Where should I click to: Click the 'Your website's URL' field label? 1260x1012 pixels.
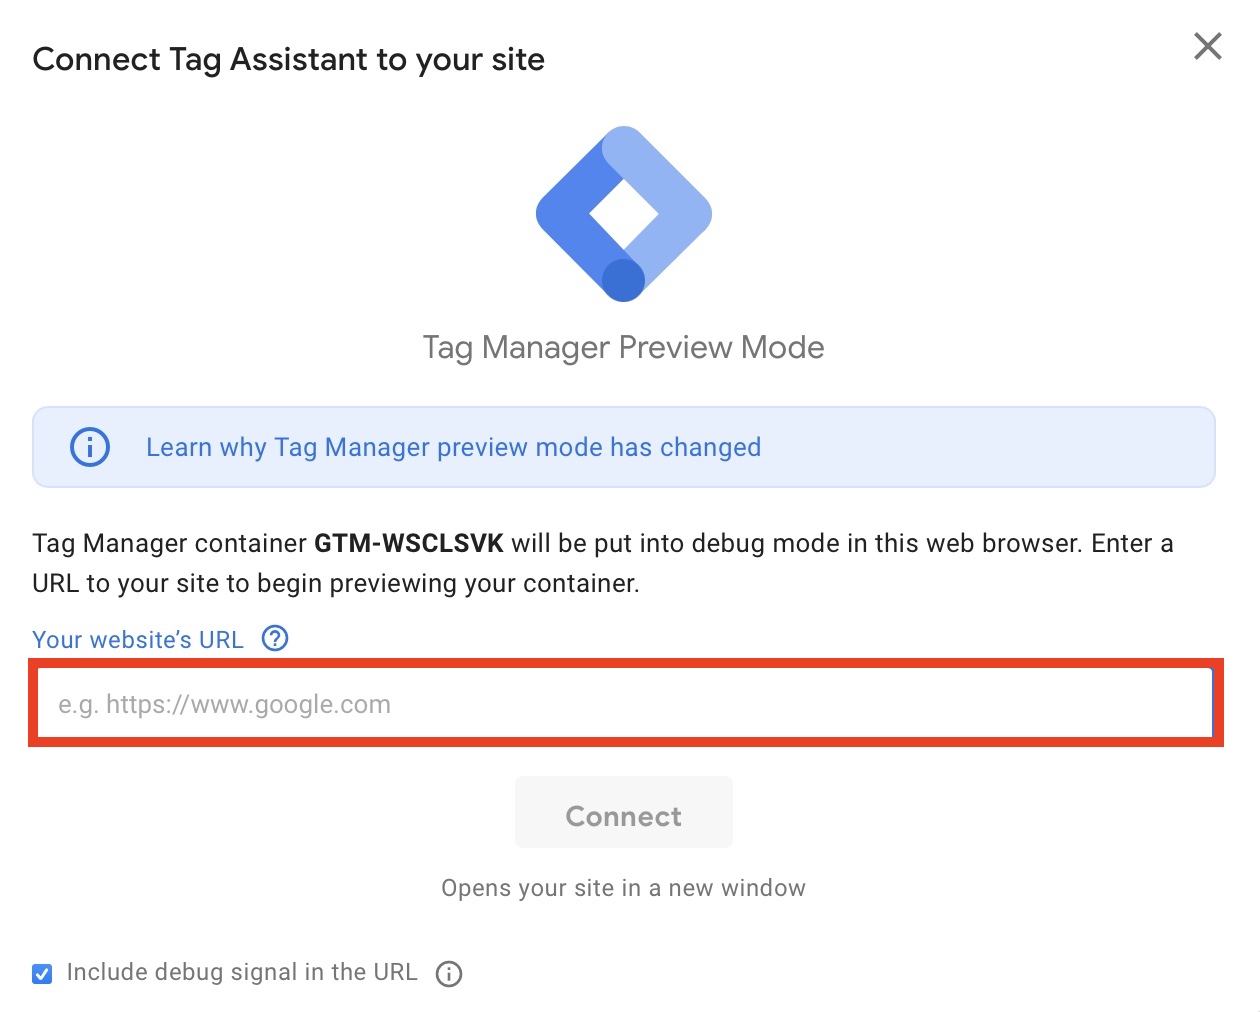click(x=138, y=640)
